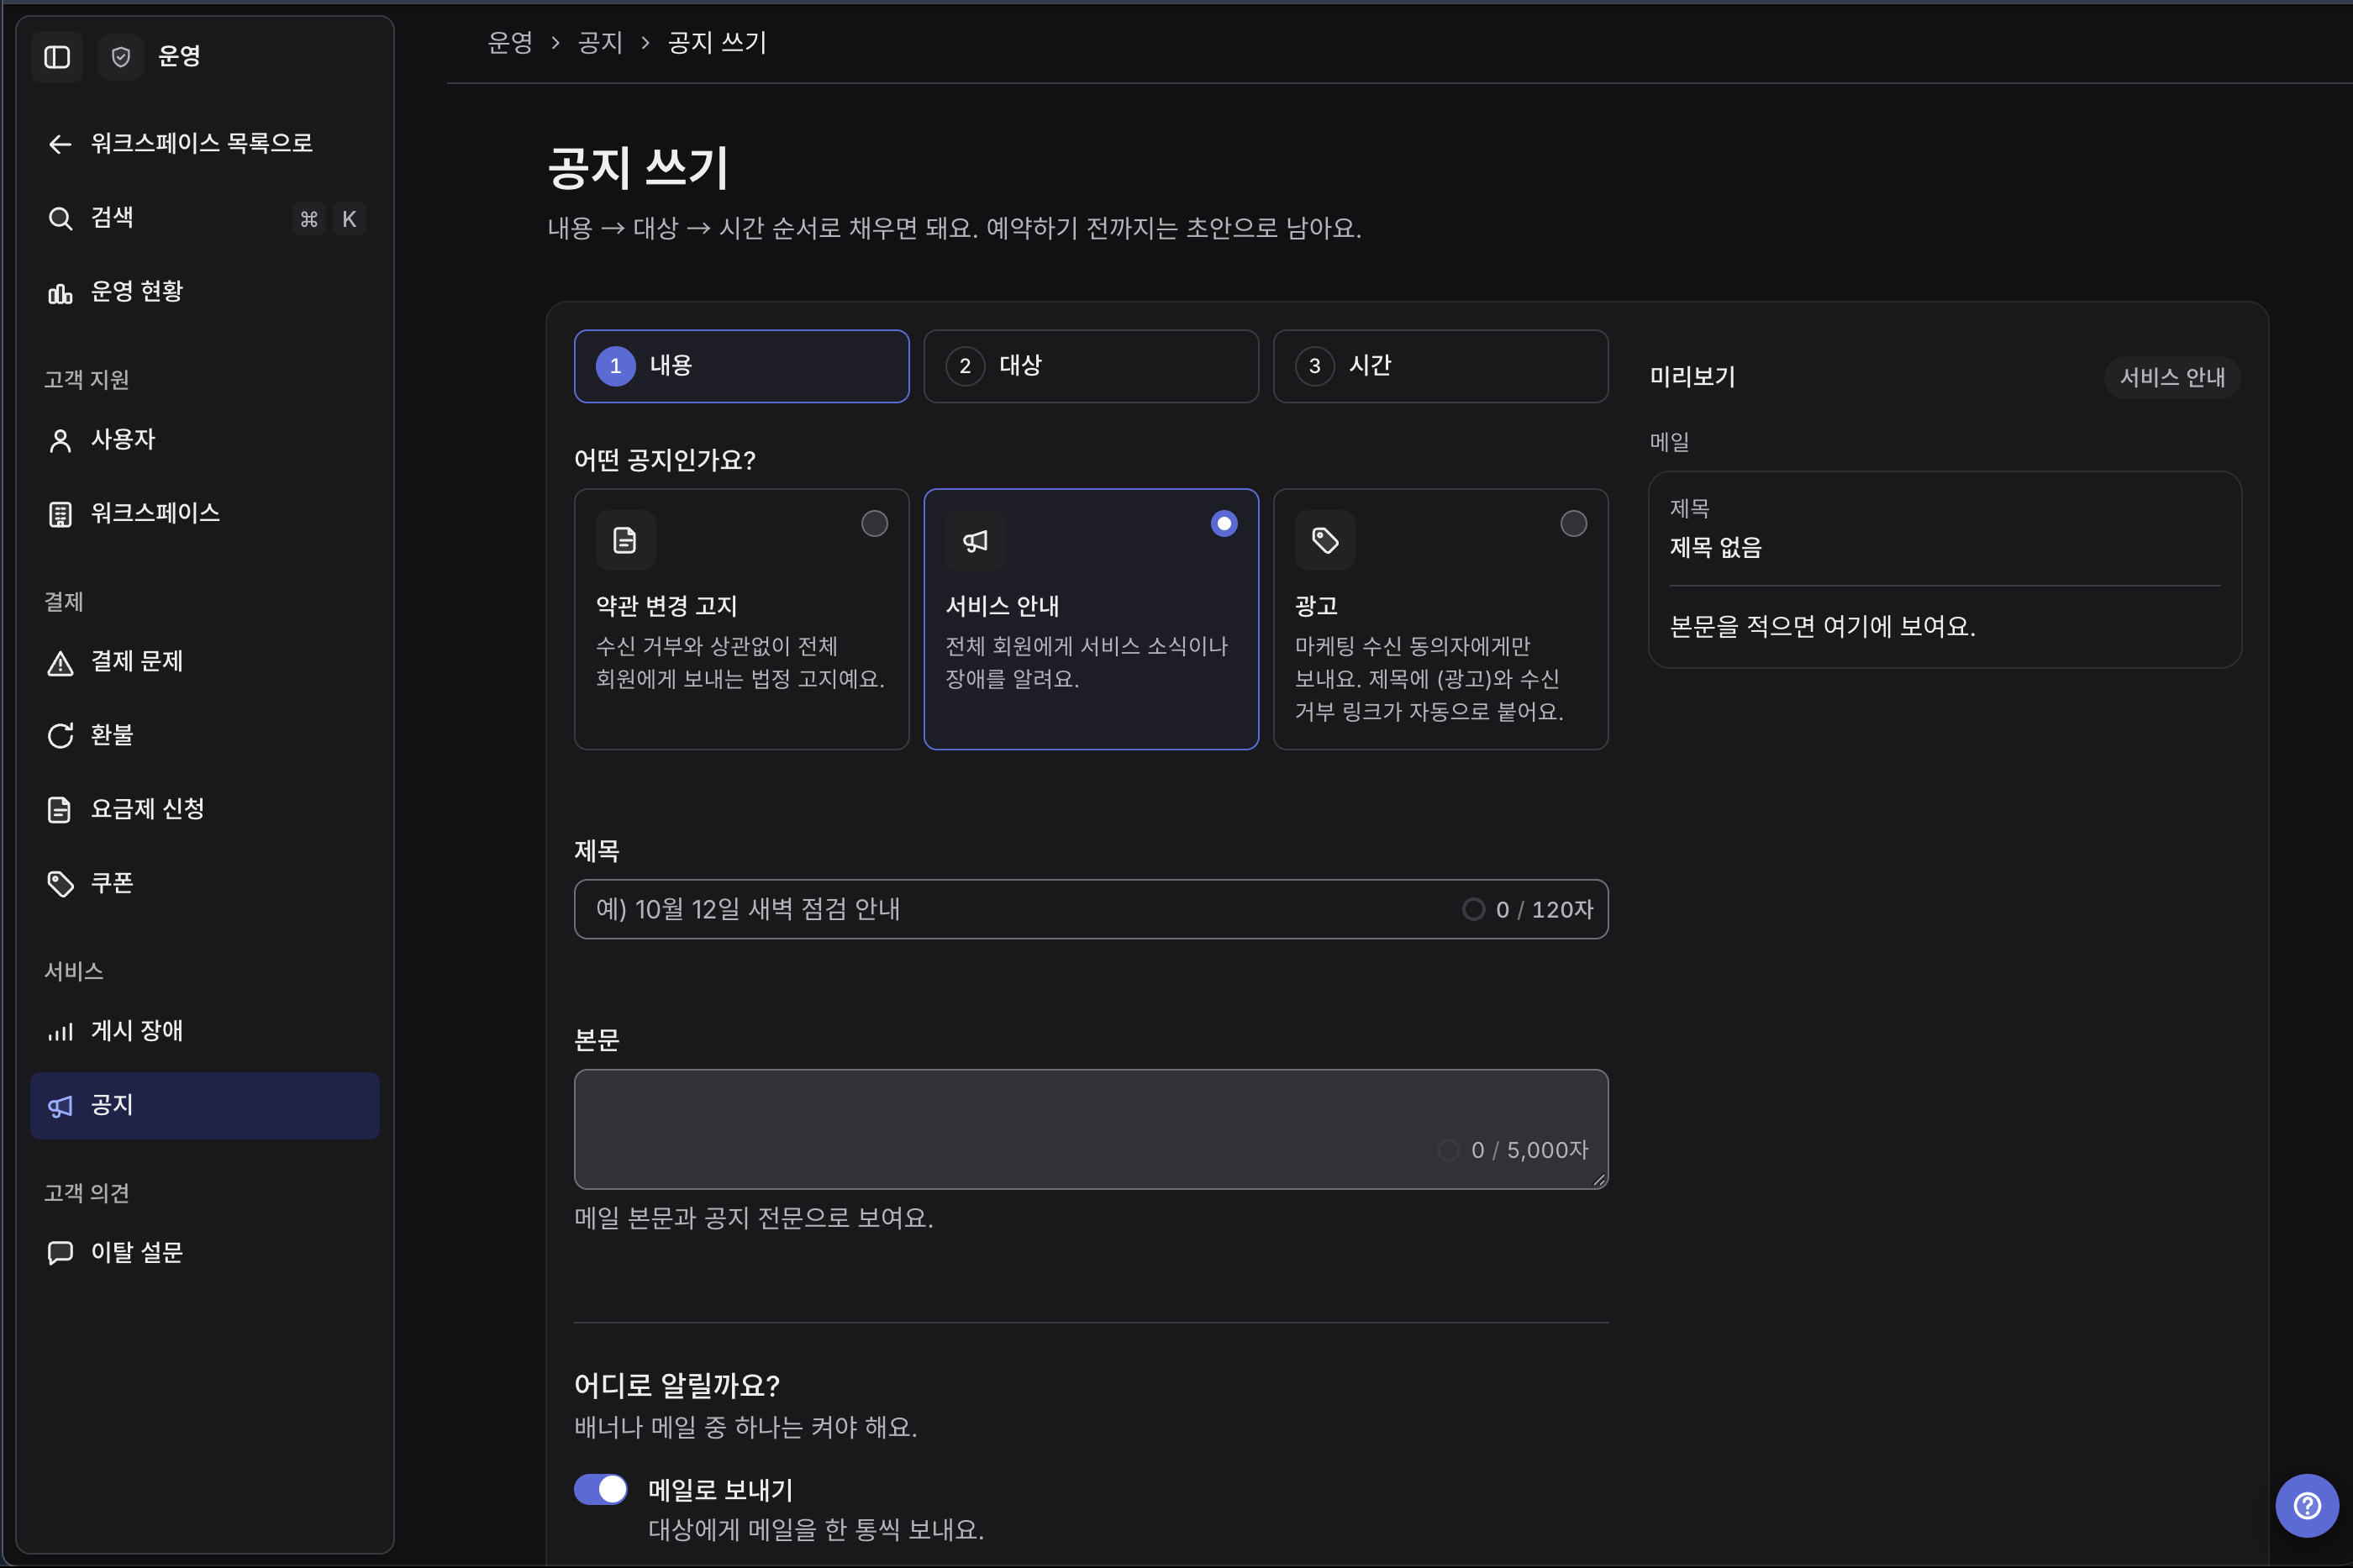Select the 광고 radio option
Image resolution: width=2353 pixels, height=1568 pixels.
click(1573, 523)
